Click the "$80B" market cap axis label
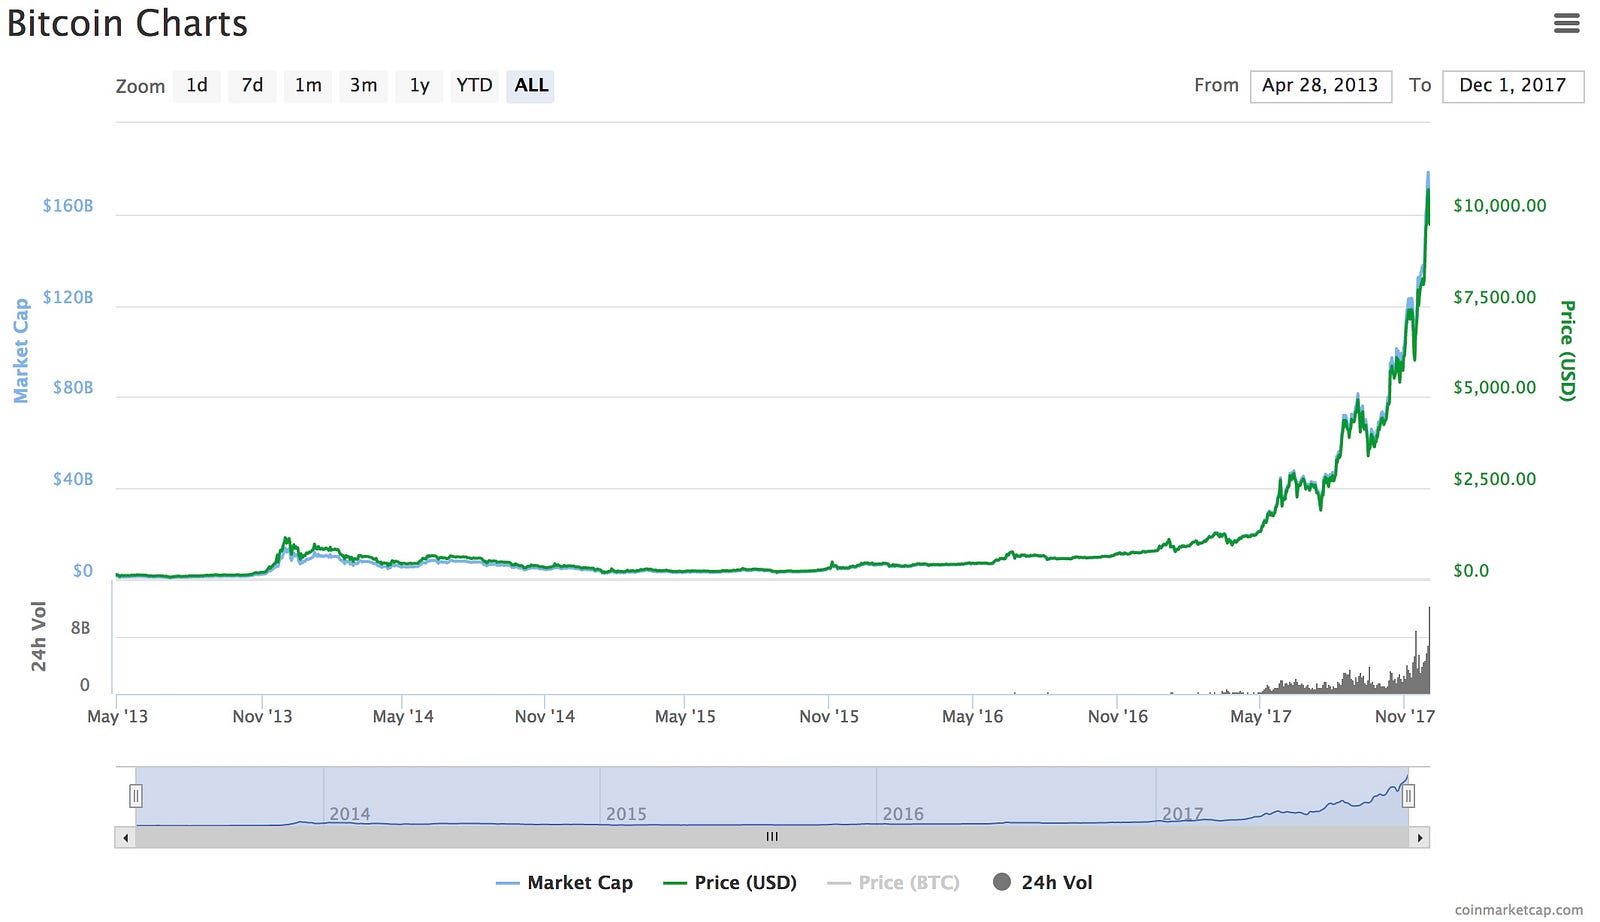The height and width of the screenshot is (922, 1600). point(73,388)
